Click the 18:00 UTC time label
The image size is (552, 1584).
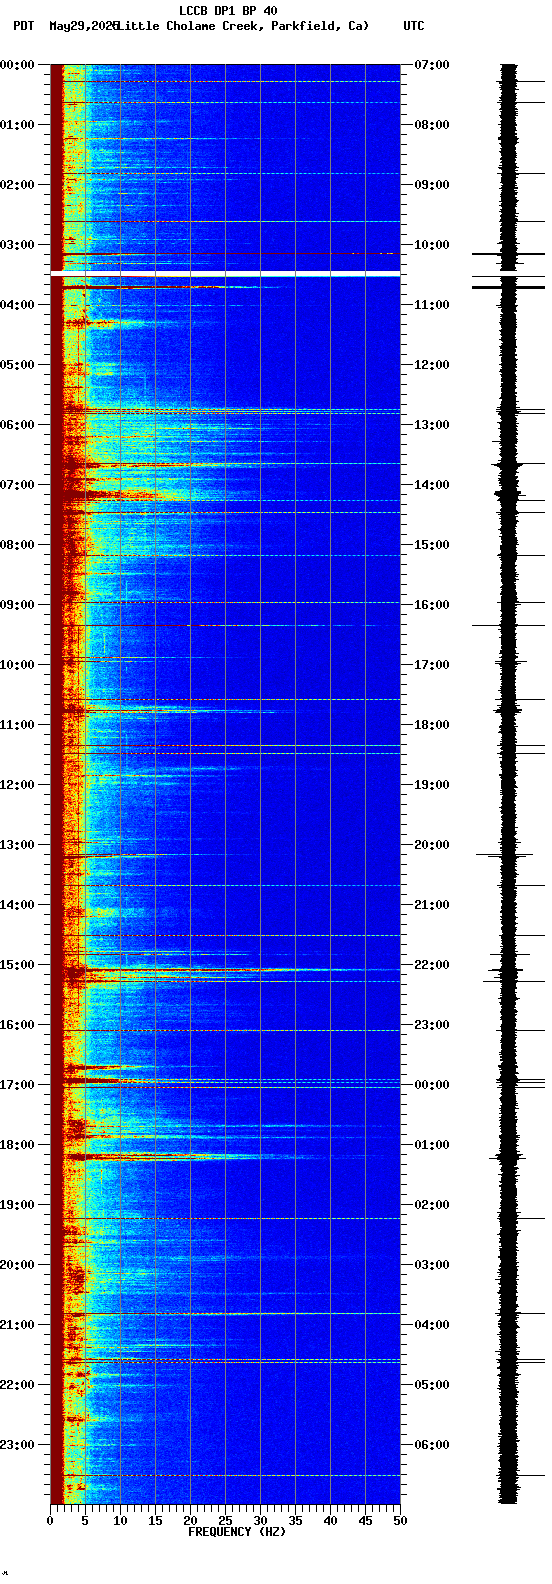click(431, 725)
